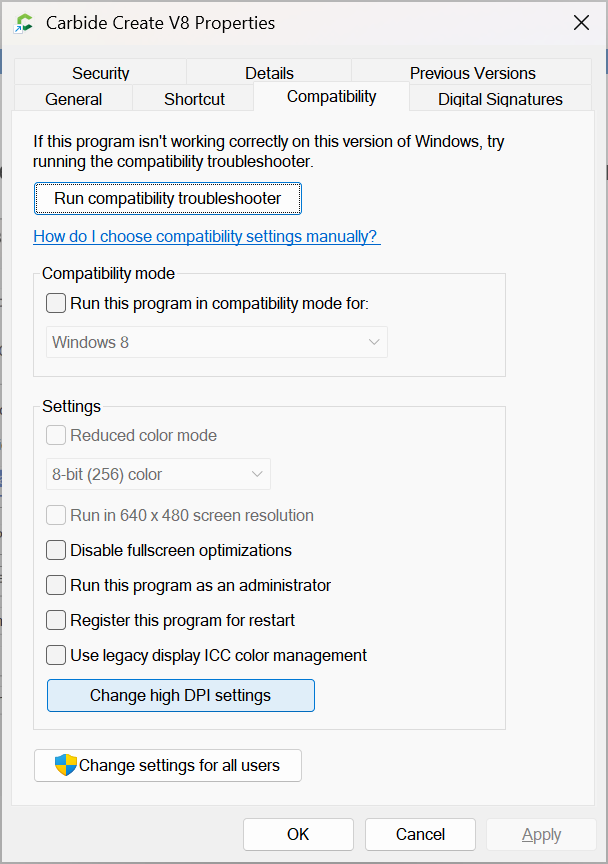Expand the 8-bit (256) color dropdown
608x864 pixels.
click(x=159, y=474)
